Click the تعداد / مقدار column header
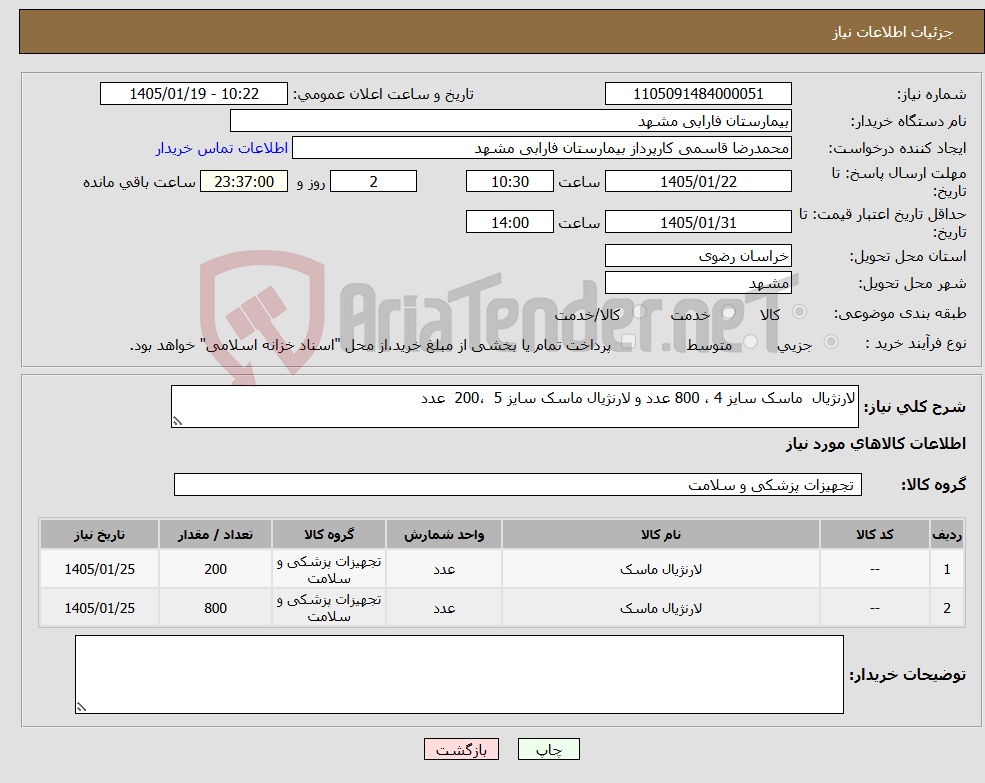Viewport: 985px width, 783px height. click(x=215, y=534)
